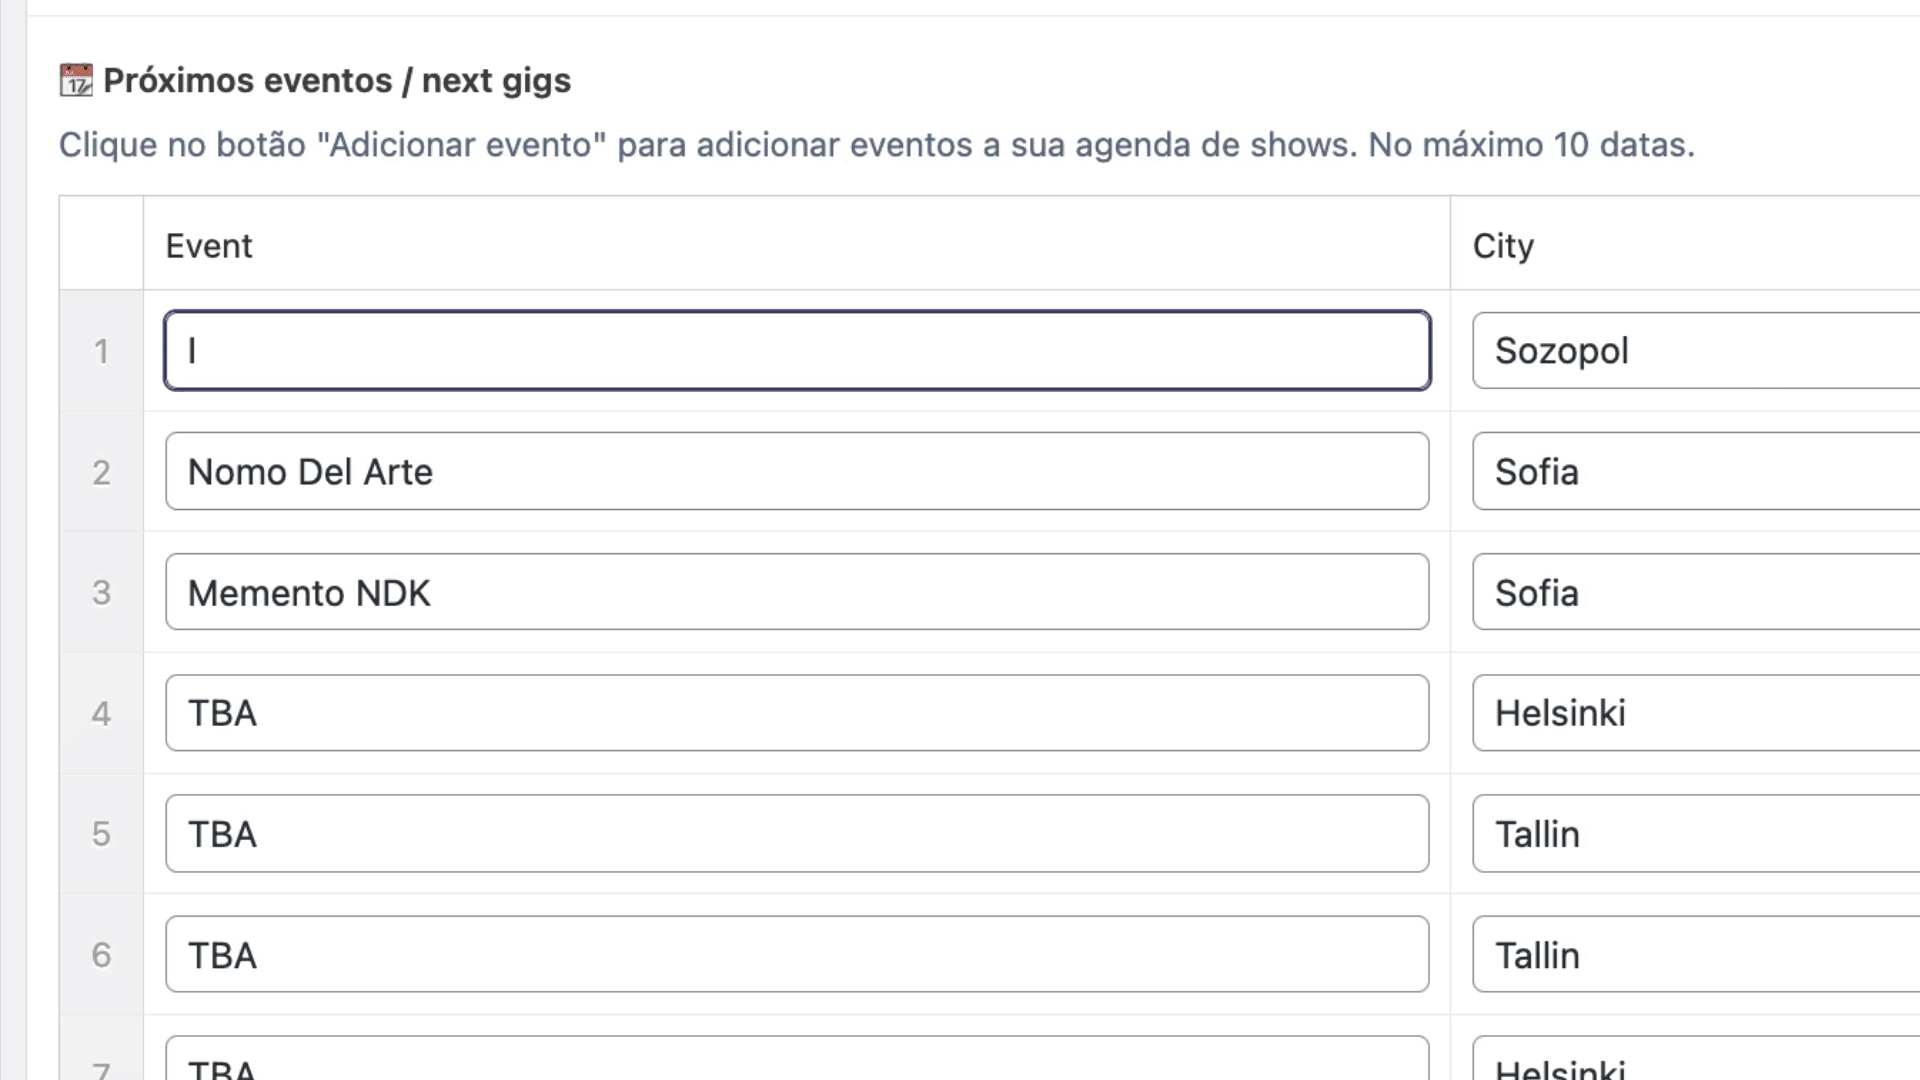Click the Event column header

209,246
